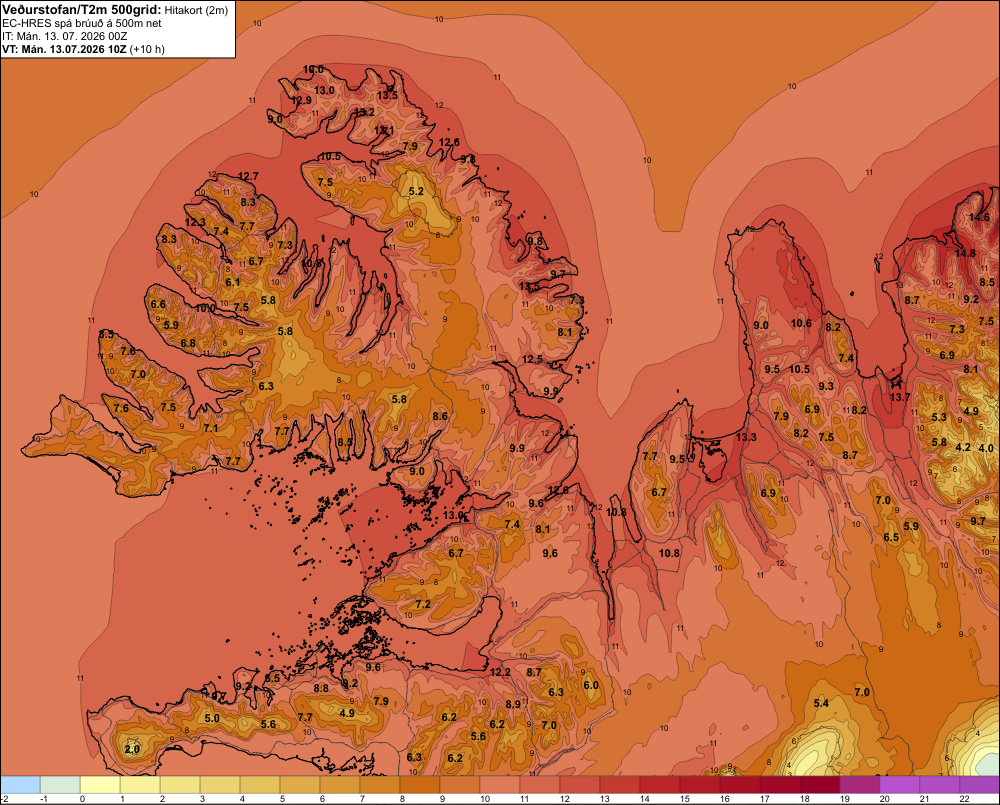
Task: Select the violet 21 to 22 legend swatch
Action: pyautogui.click(x=939, y=785)
